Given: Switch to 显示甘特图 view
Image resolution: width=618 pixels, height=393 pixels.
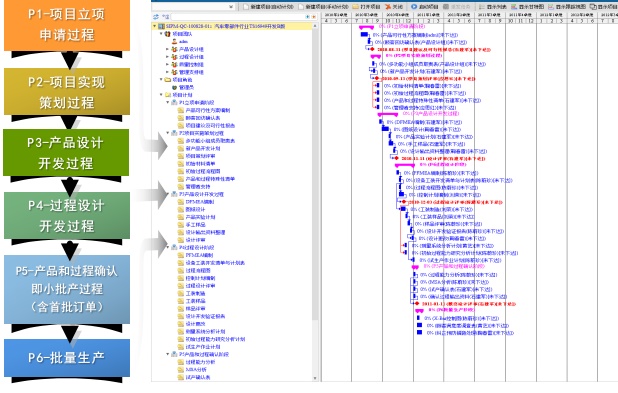Looking at the screenshot, I should click(527, 7).
